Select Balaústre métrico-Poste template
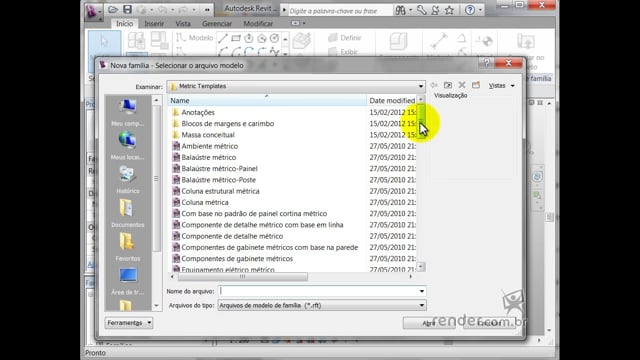This screenshot has height=360, width=640. coord(218,180)
